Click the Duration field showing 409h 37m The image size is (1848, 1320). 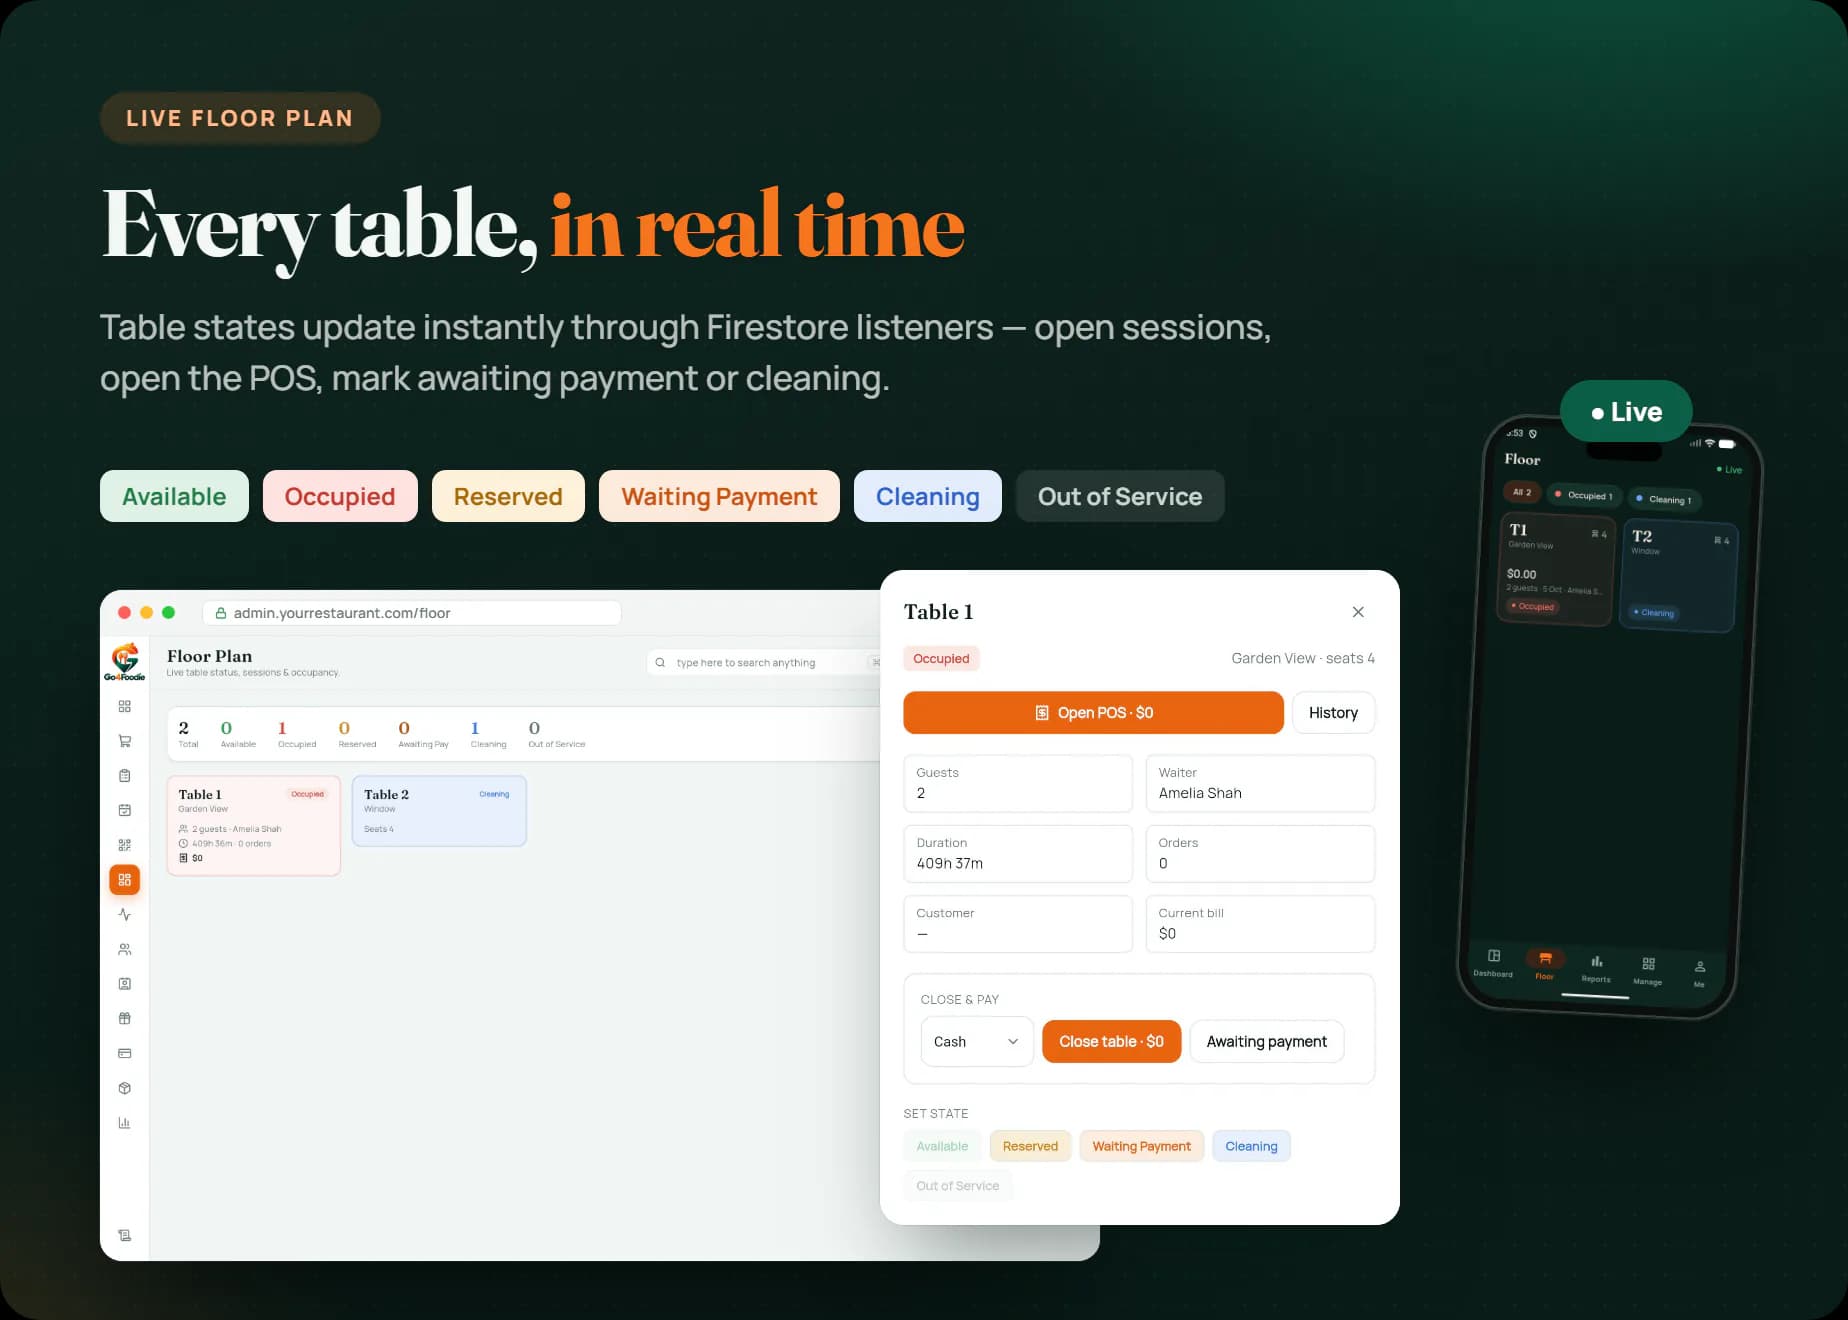pyautogui.click(x=1018, y=853)
